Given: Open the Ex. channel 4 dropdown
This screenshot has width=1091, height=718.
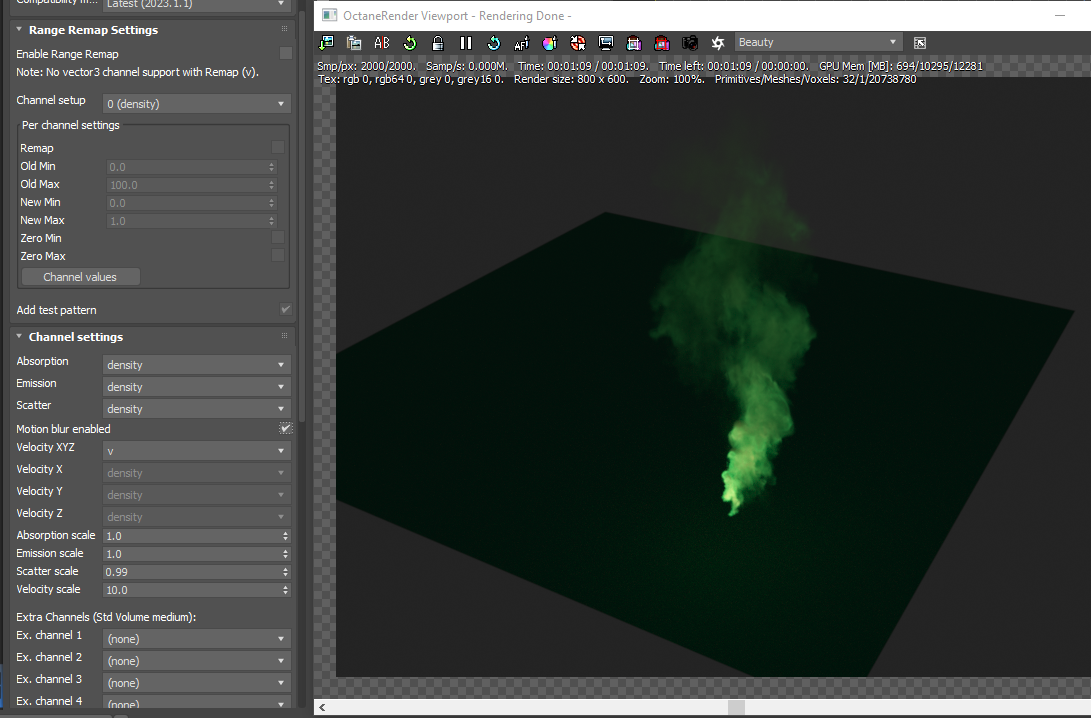Looking at the screenshot, I should click(196, 703).
